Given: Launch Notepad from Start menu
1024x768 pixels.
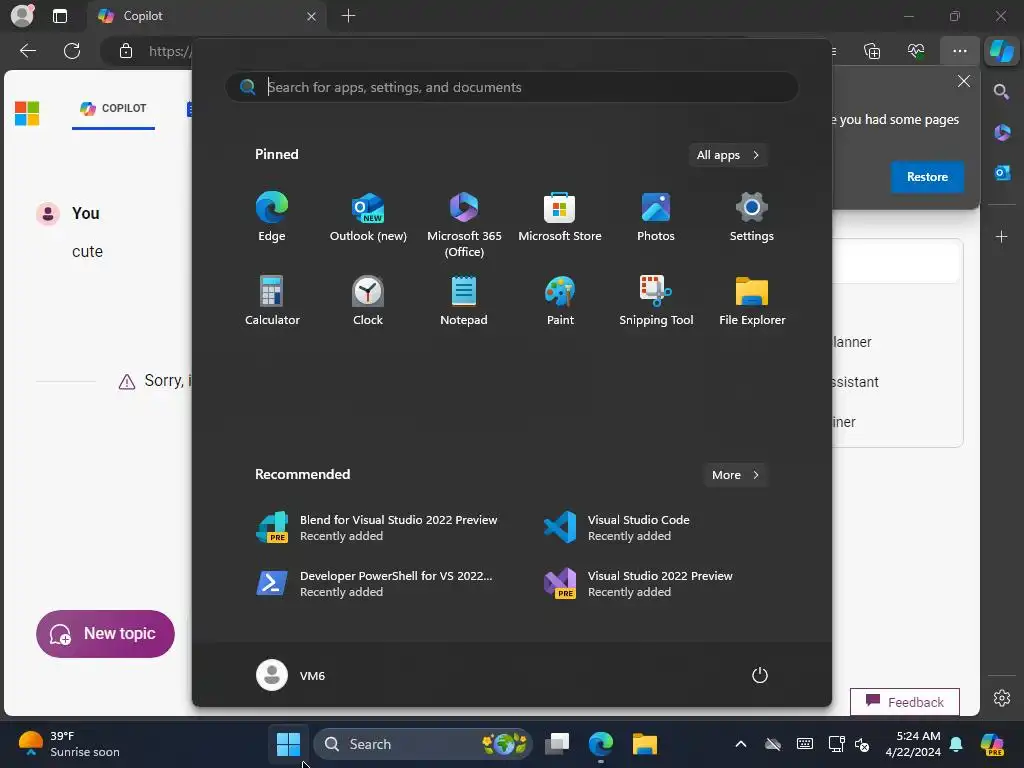Looking at the screenshot, I should click(x=464, y=300).
